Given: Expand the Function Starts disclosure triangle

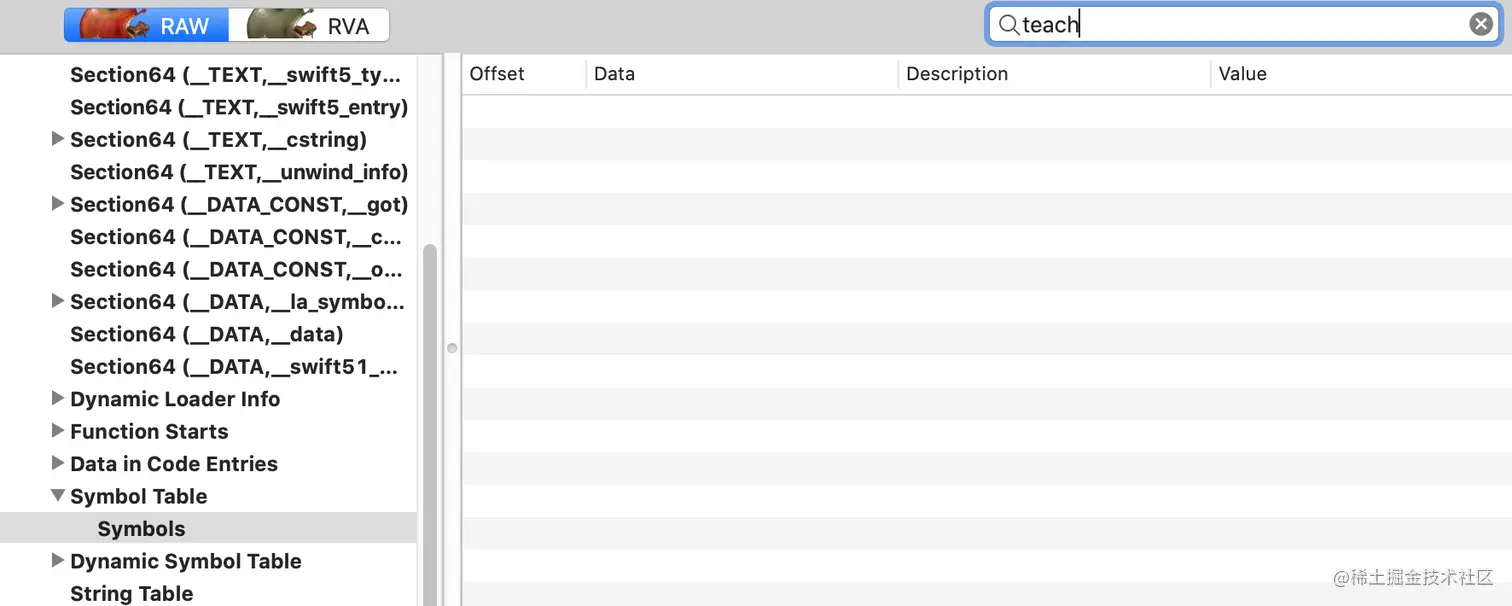Looking at the screenshot, I should tap(58, 431).
